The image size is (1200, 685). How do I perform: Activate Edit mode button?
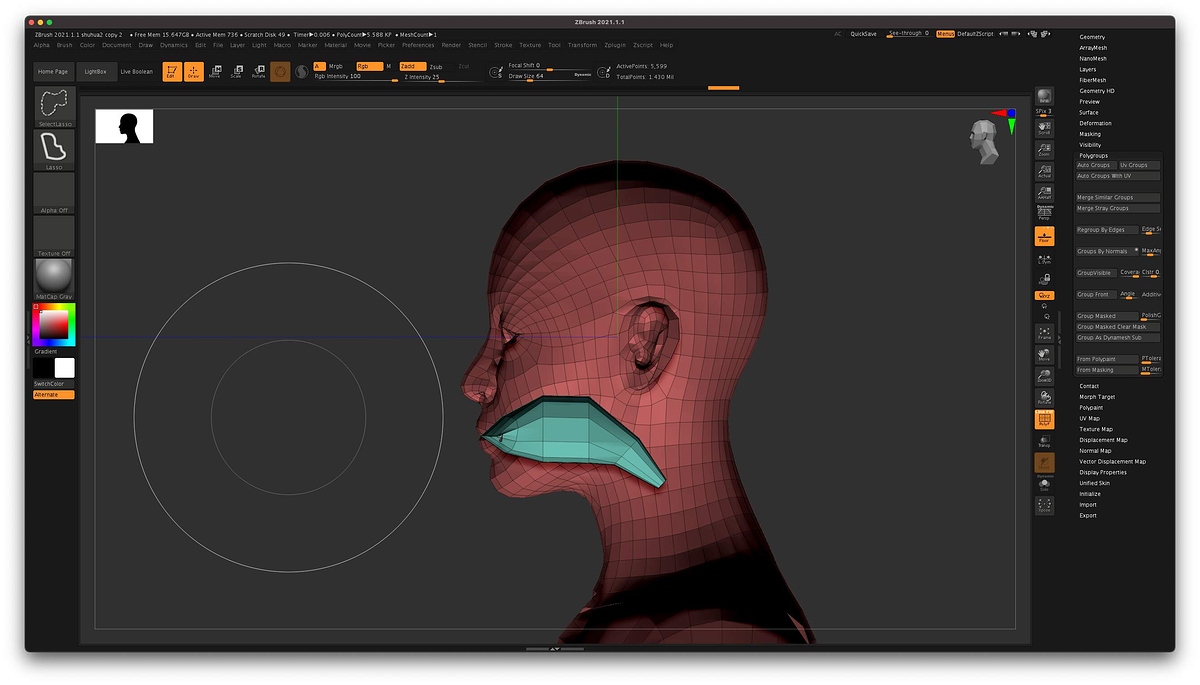(172, 72)
